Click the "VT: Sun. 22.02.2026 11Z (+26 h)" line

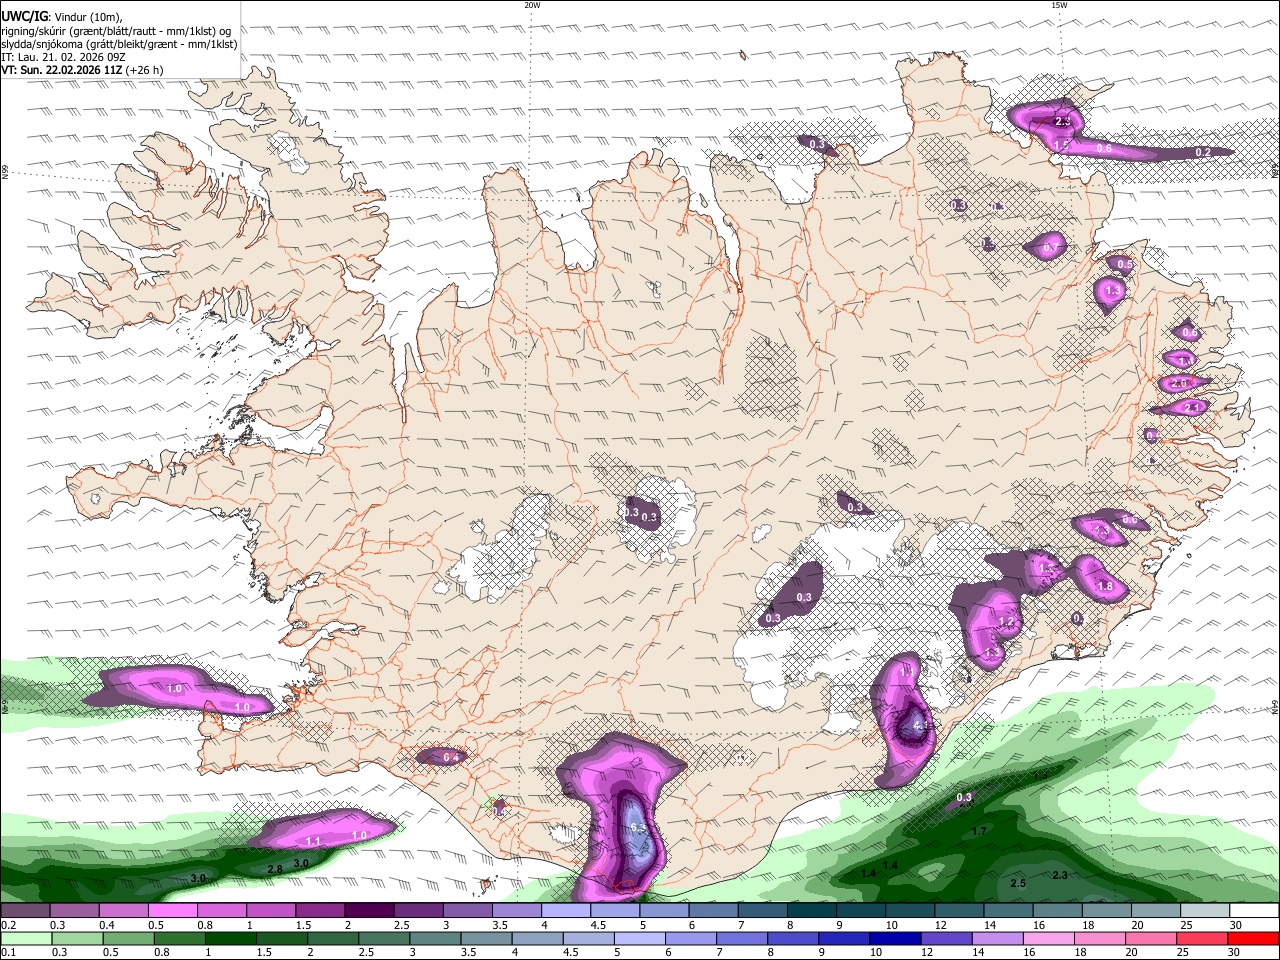coord(82,70)
